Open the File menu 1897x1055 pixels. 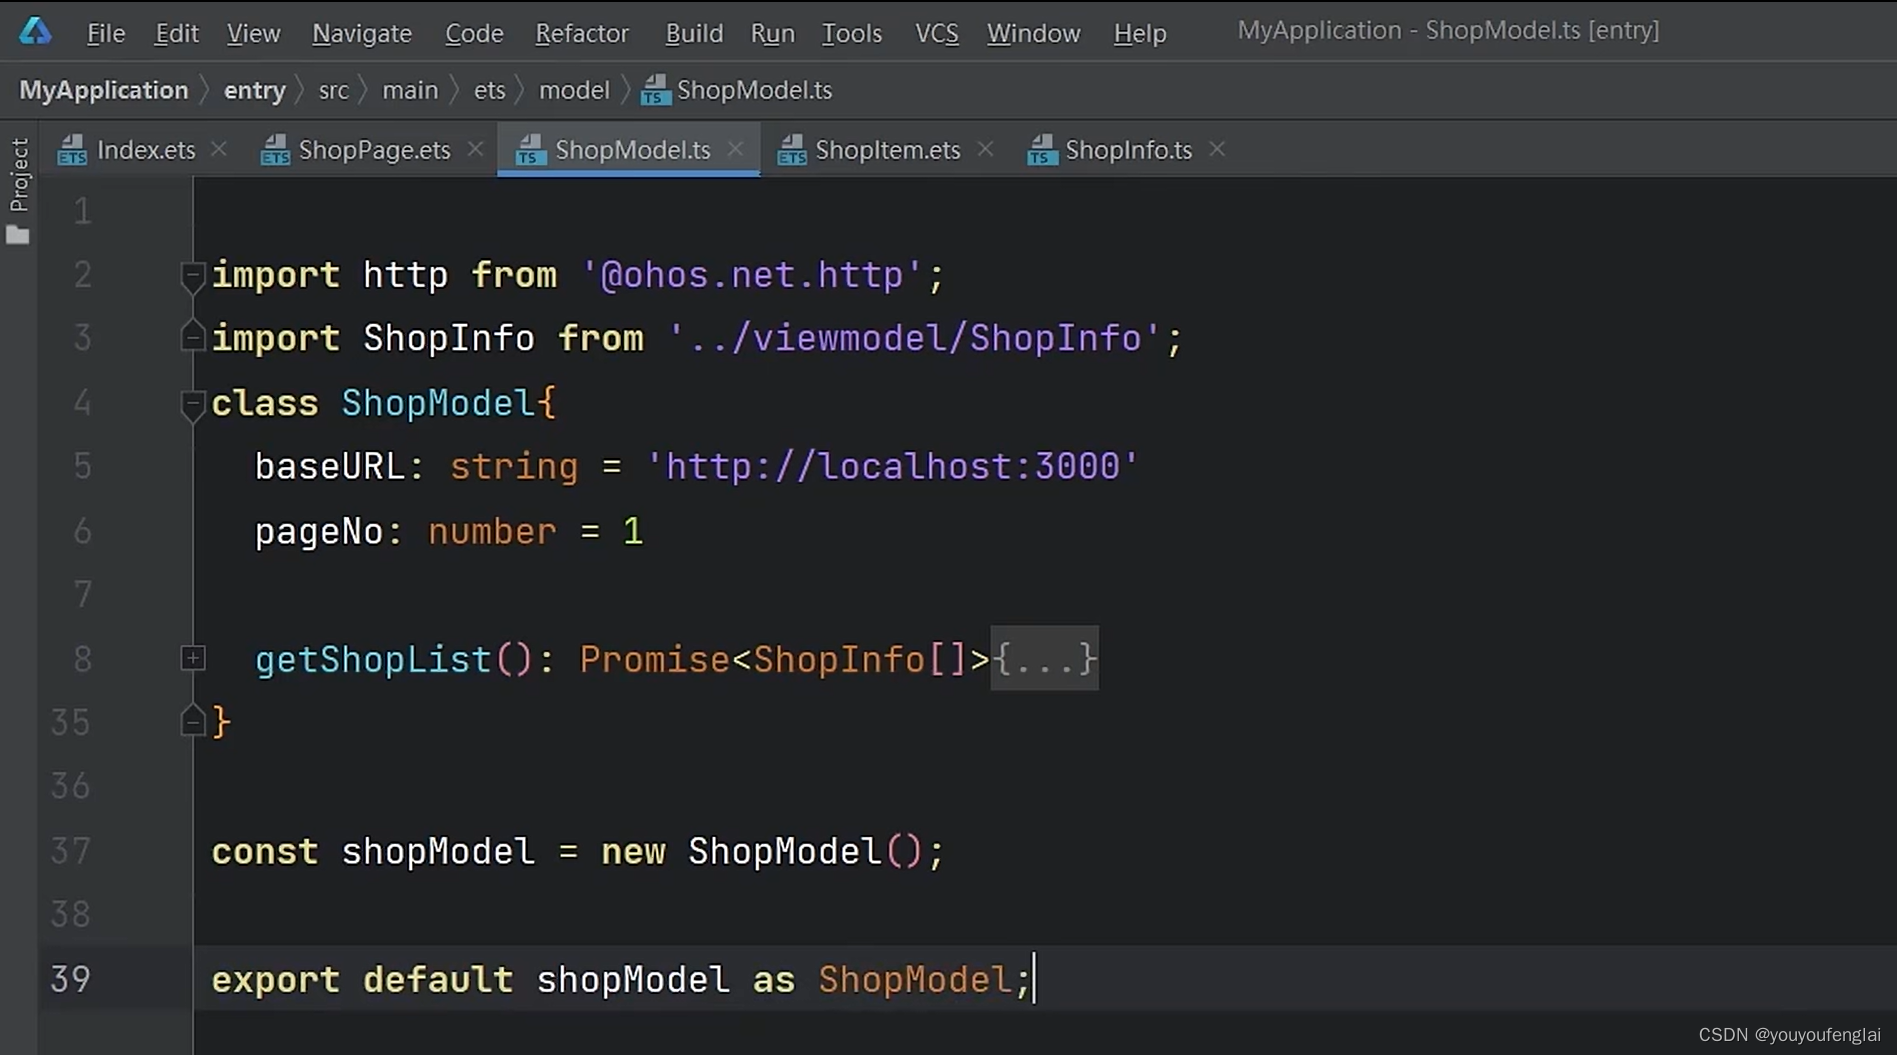click(106, 33)
